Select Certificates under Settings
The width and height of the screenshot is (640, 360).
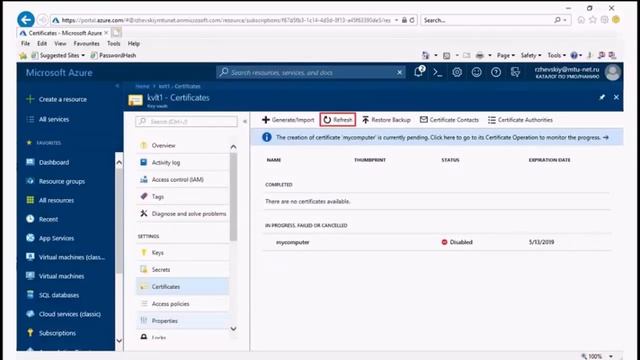(182, 287)
